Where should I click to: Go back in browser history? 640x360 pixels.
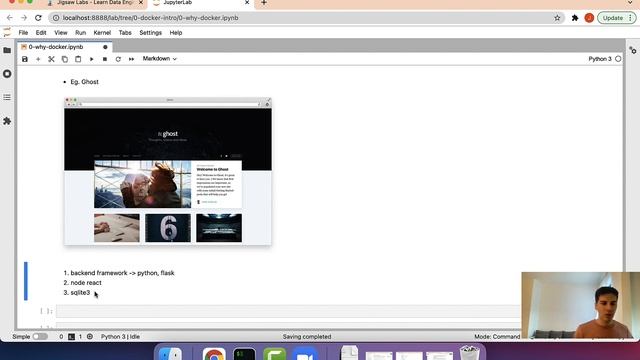(x=10, y=18)
